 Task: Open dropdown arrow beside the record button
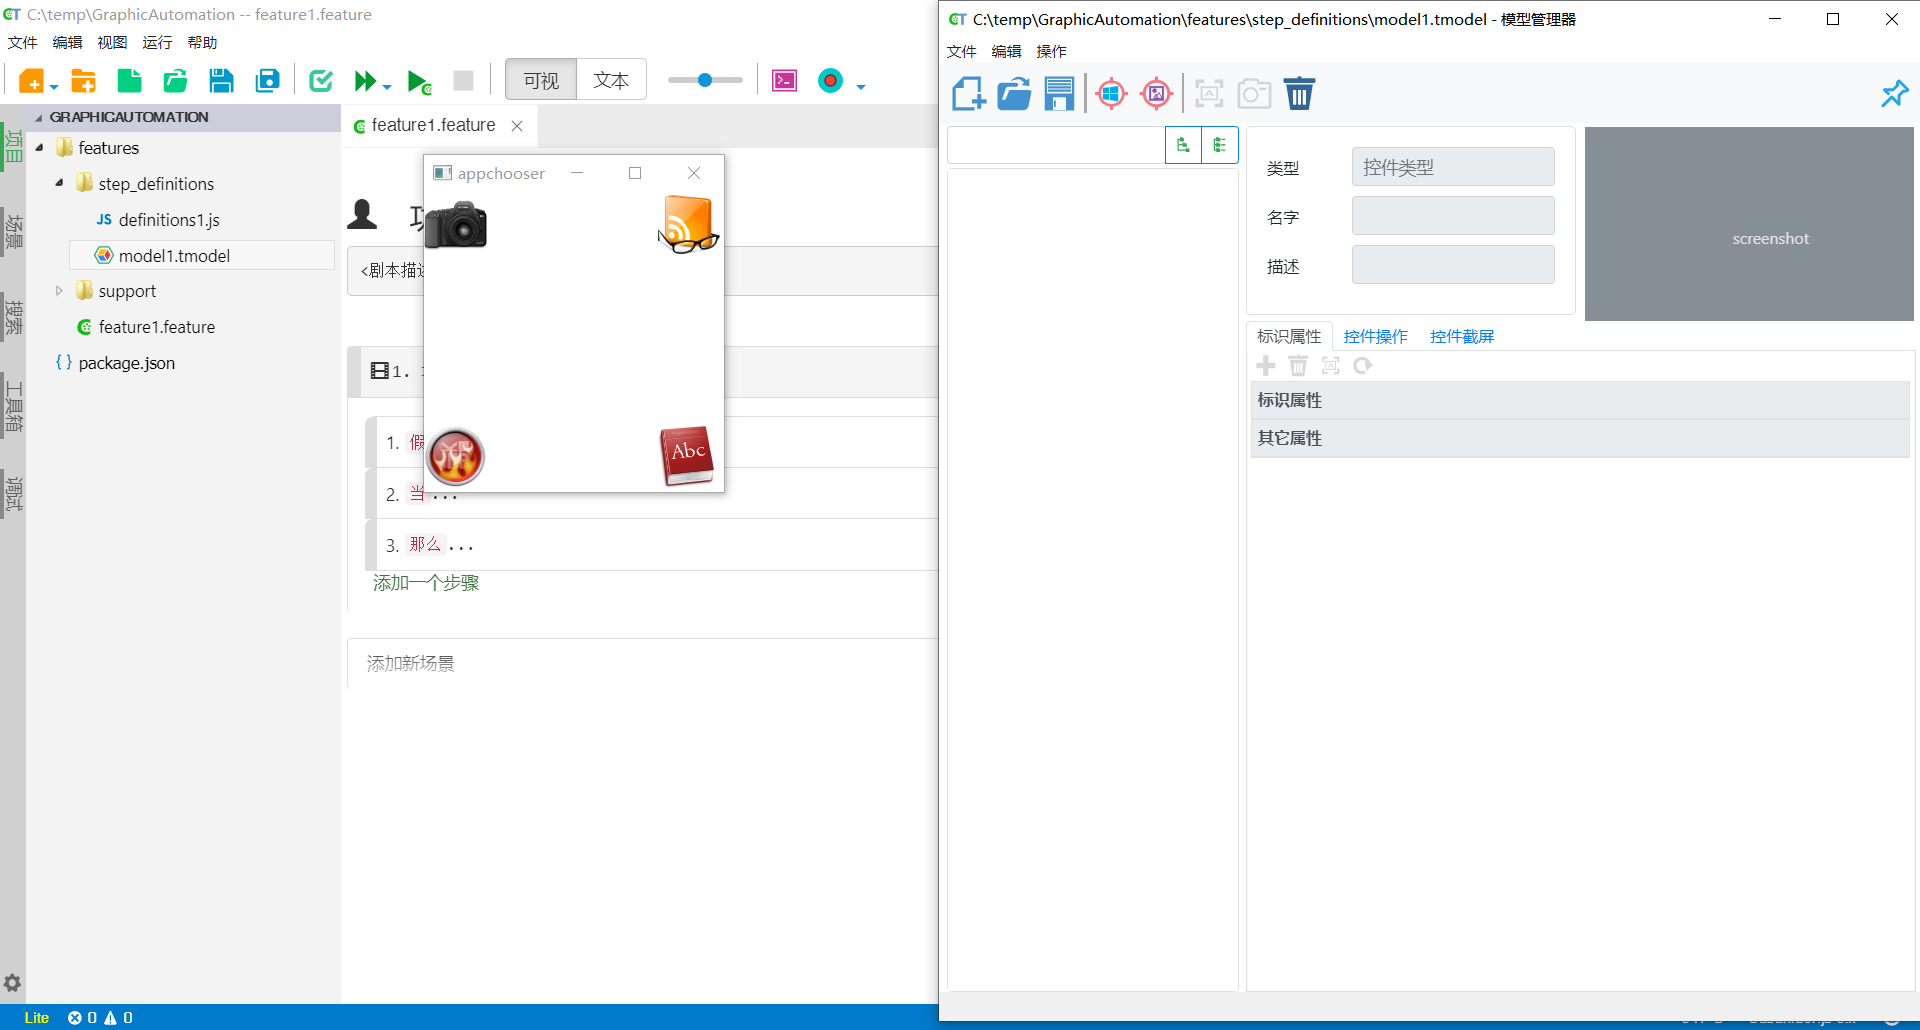861,87
